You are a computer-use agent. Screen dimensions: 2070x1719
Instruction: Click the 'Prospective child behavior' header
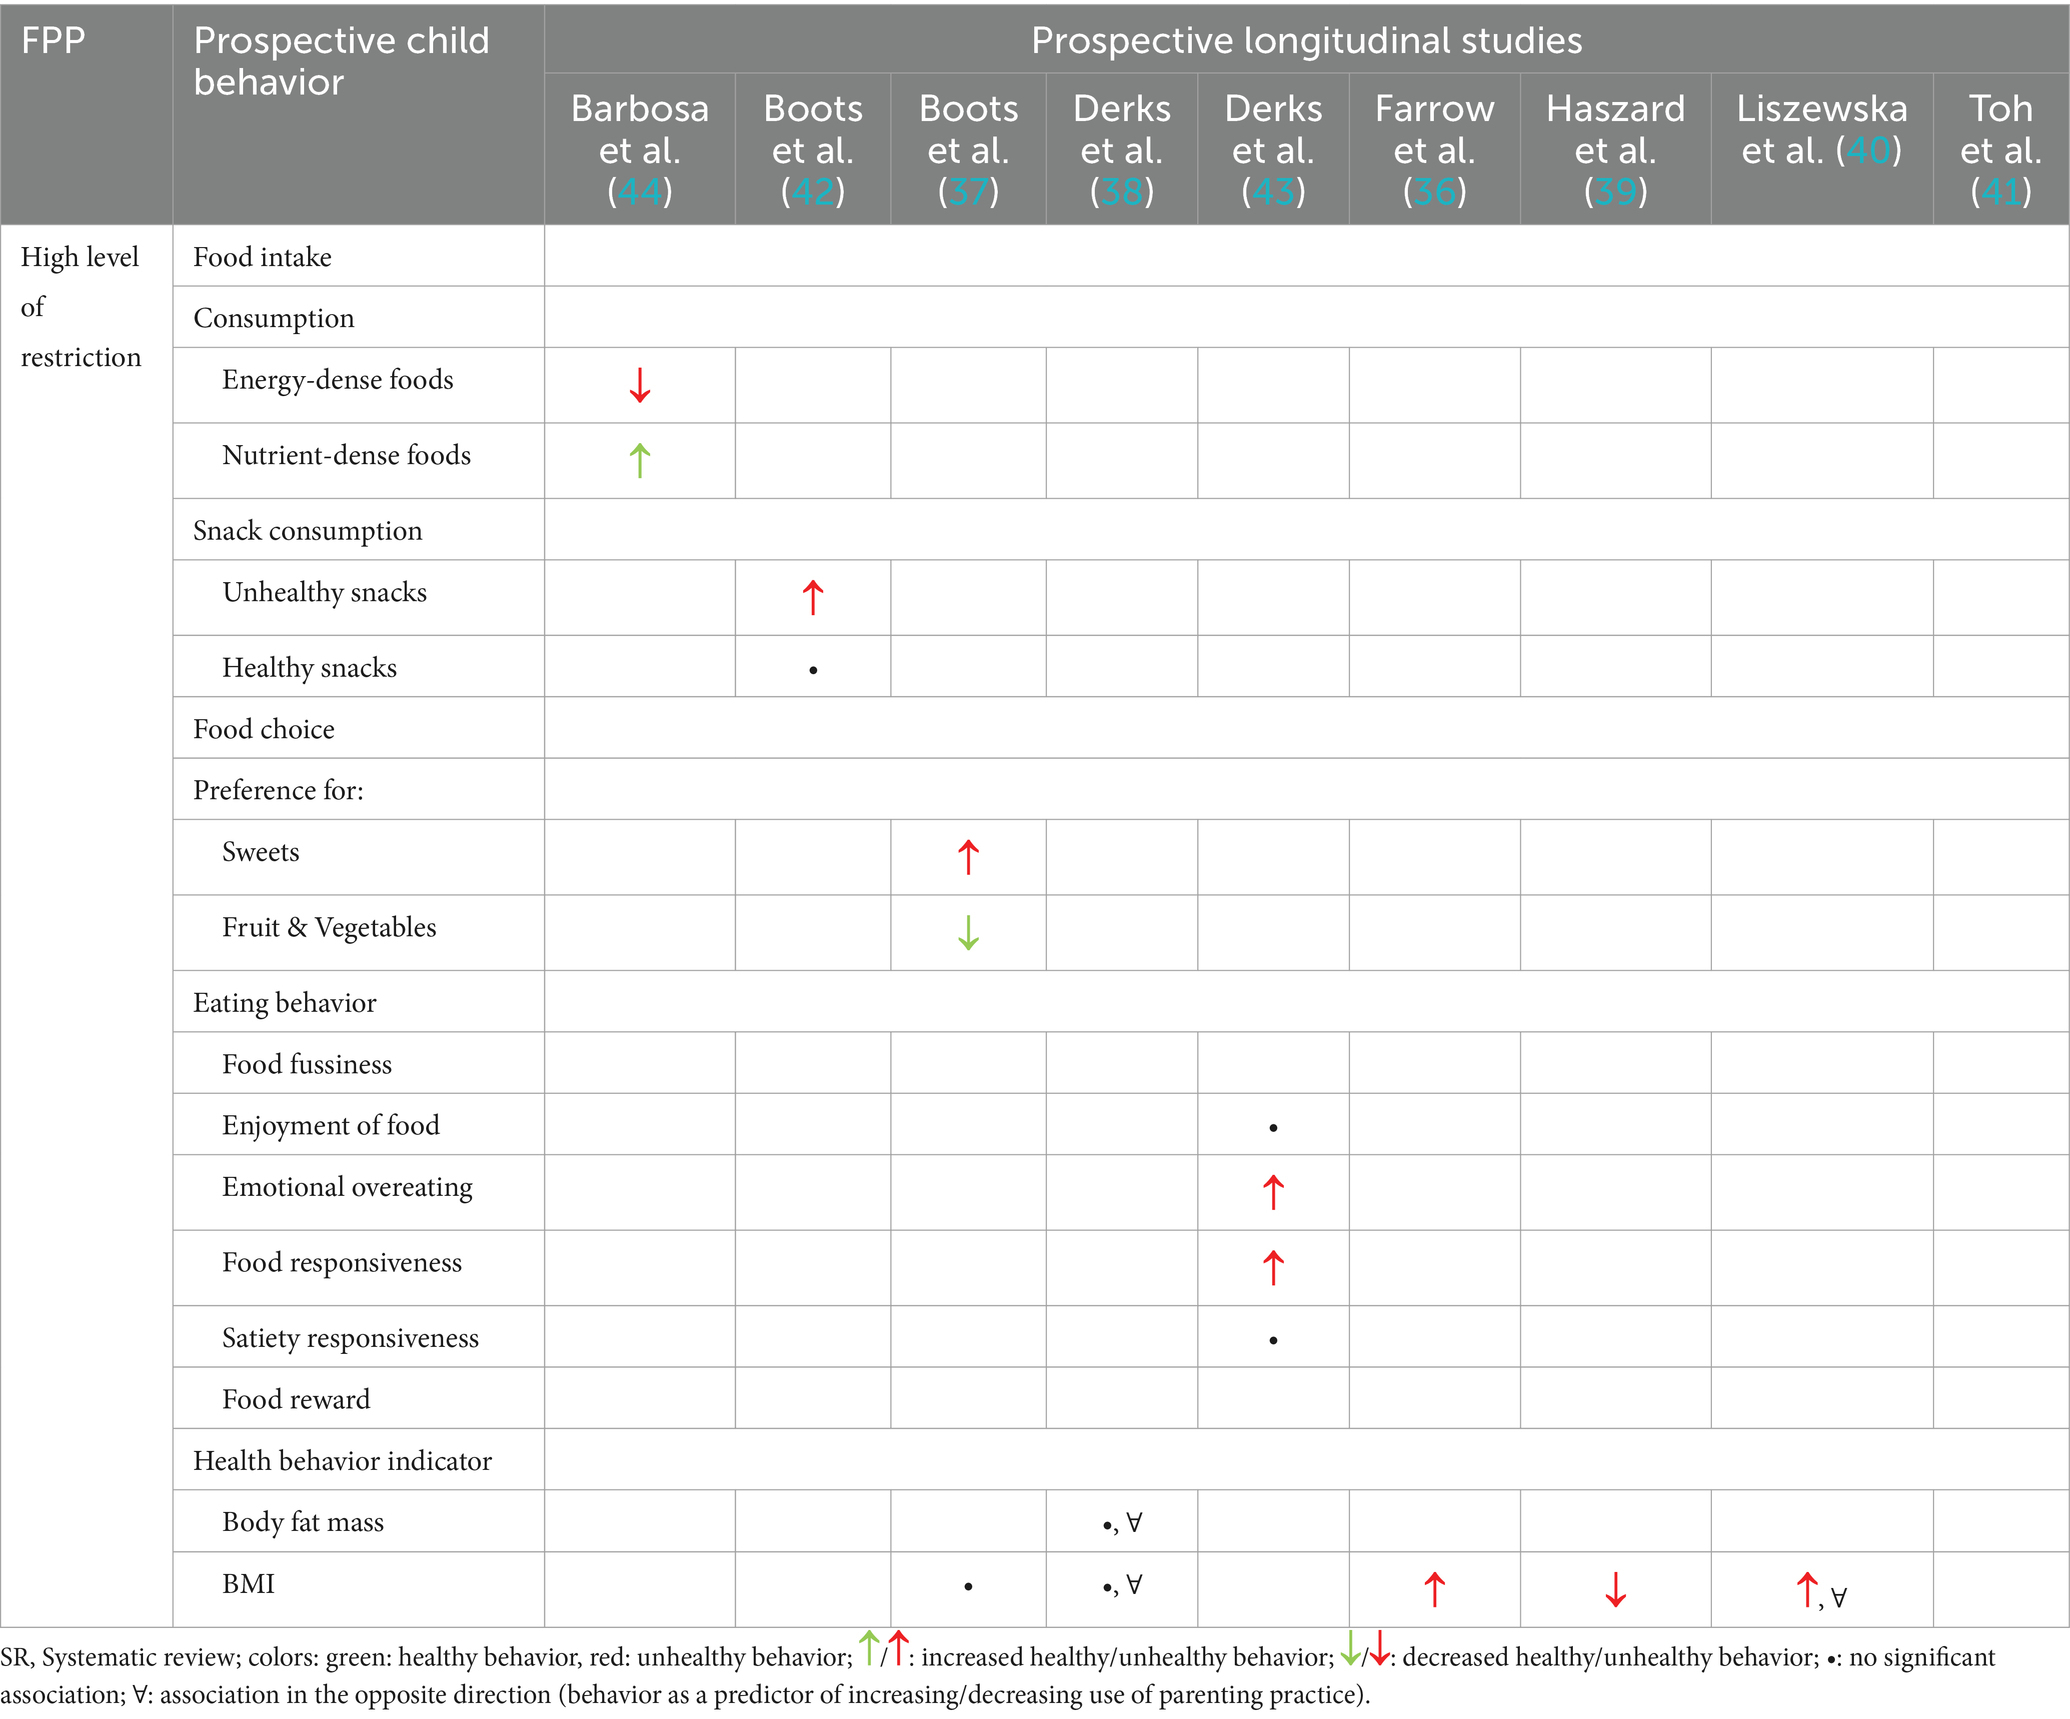(x=341, y=61)
